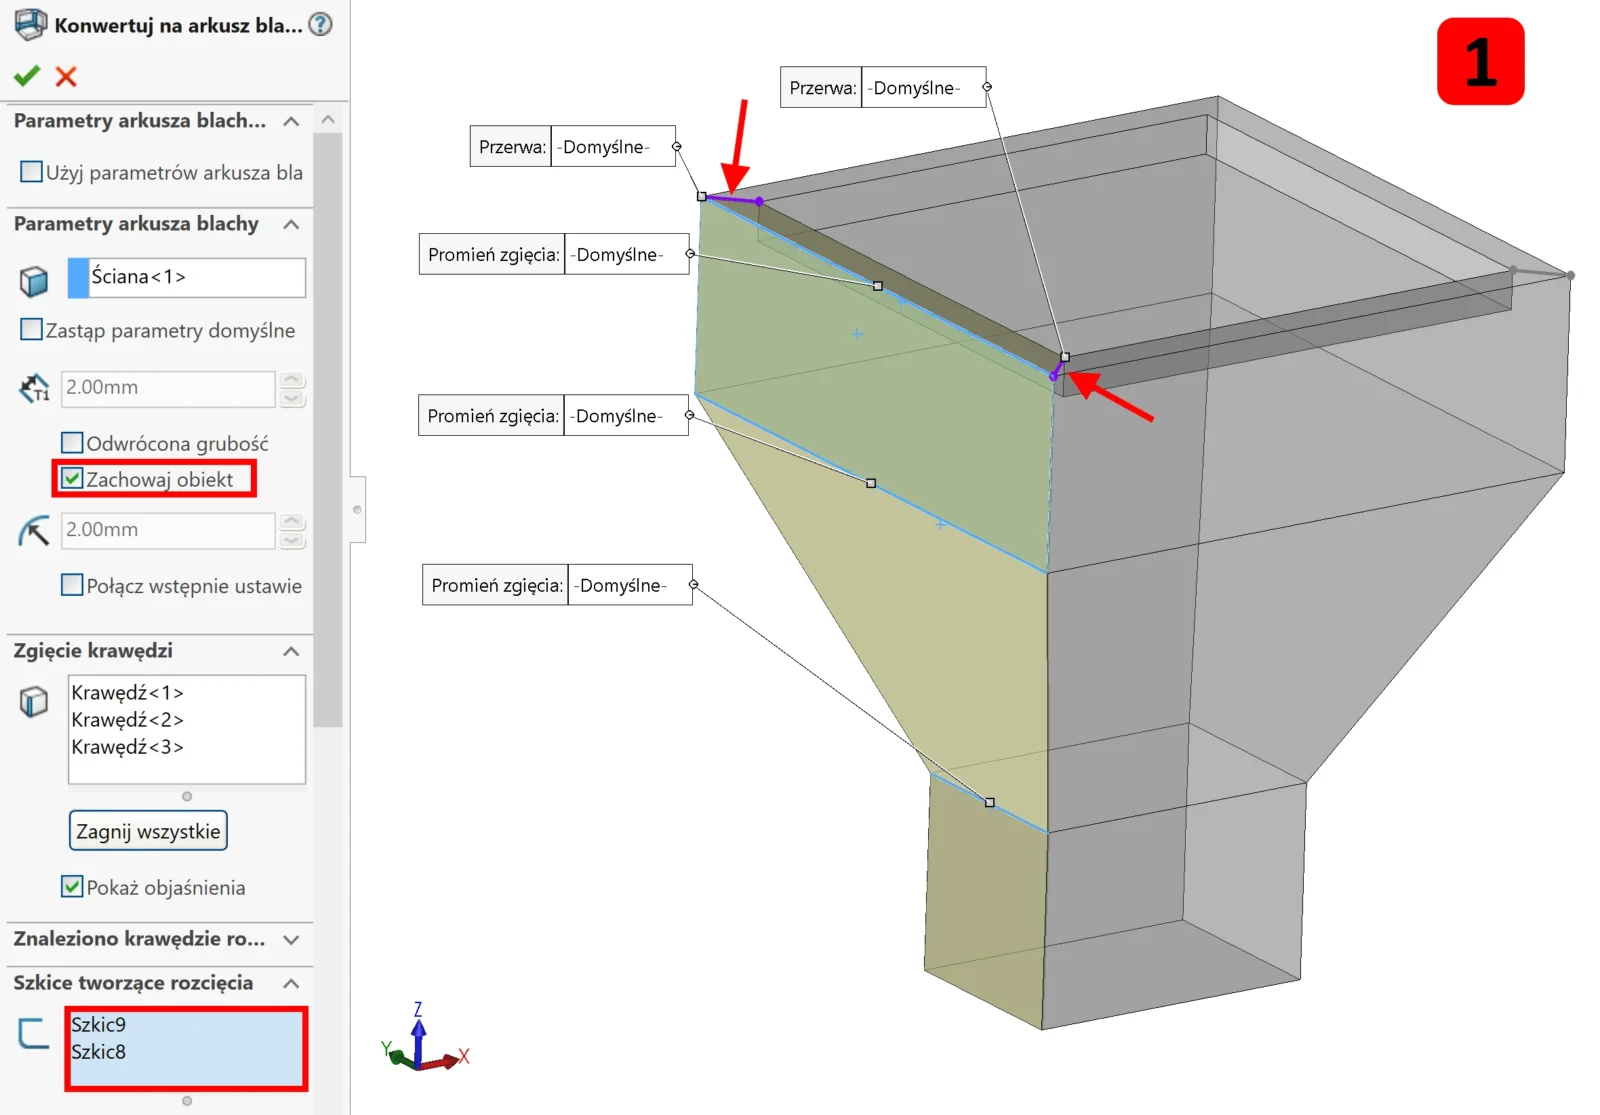Click the middle 'Promień zgięcia' callout
Screen dimensions: 1600x1115
(554, 415)
